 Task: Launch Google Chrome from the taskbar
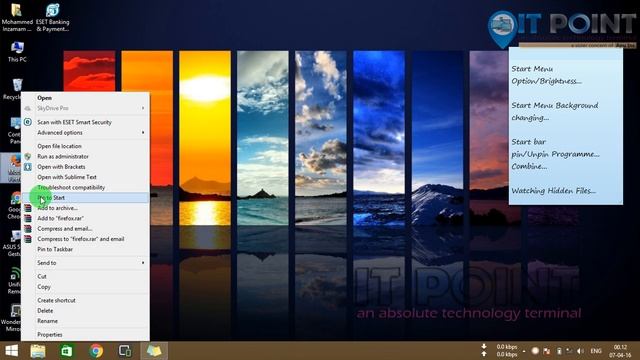(96, 351)
